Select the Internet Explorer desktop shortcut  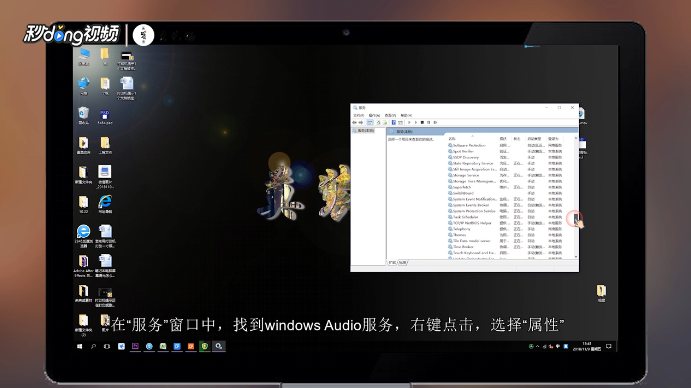coord(105,204)
